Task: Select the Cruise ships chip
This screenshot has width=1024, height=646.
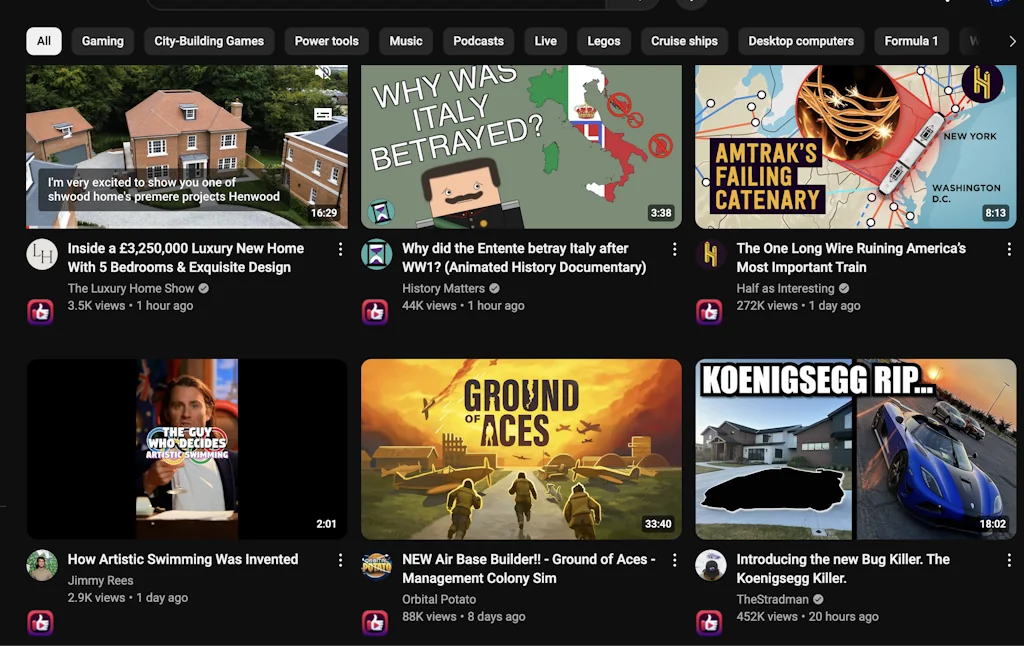Action: (x=684, y=41)
